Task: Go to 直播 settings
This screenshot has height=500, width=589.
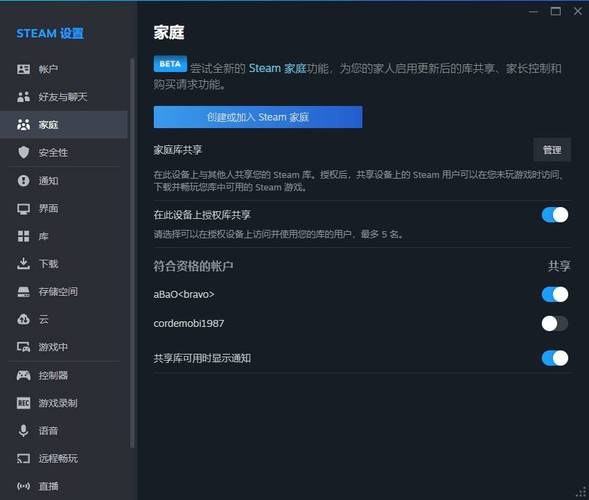Action: [x=64, y=486]
